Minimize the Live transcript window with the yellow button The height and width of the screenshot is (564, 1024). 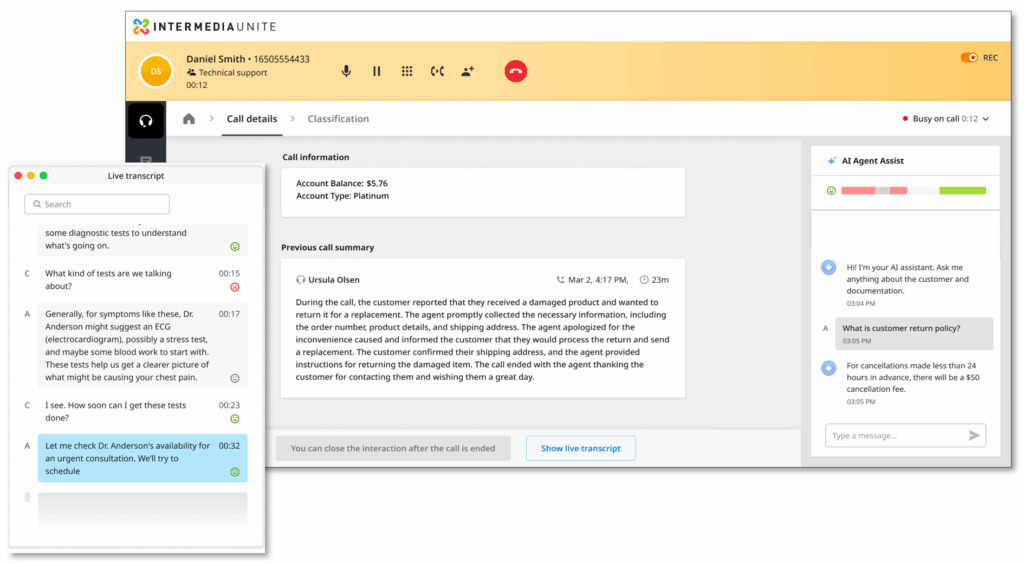coord(31,176)
